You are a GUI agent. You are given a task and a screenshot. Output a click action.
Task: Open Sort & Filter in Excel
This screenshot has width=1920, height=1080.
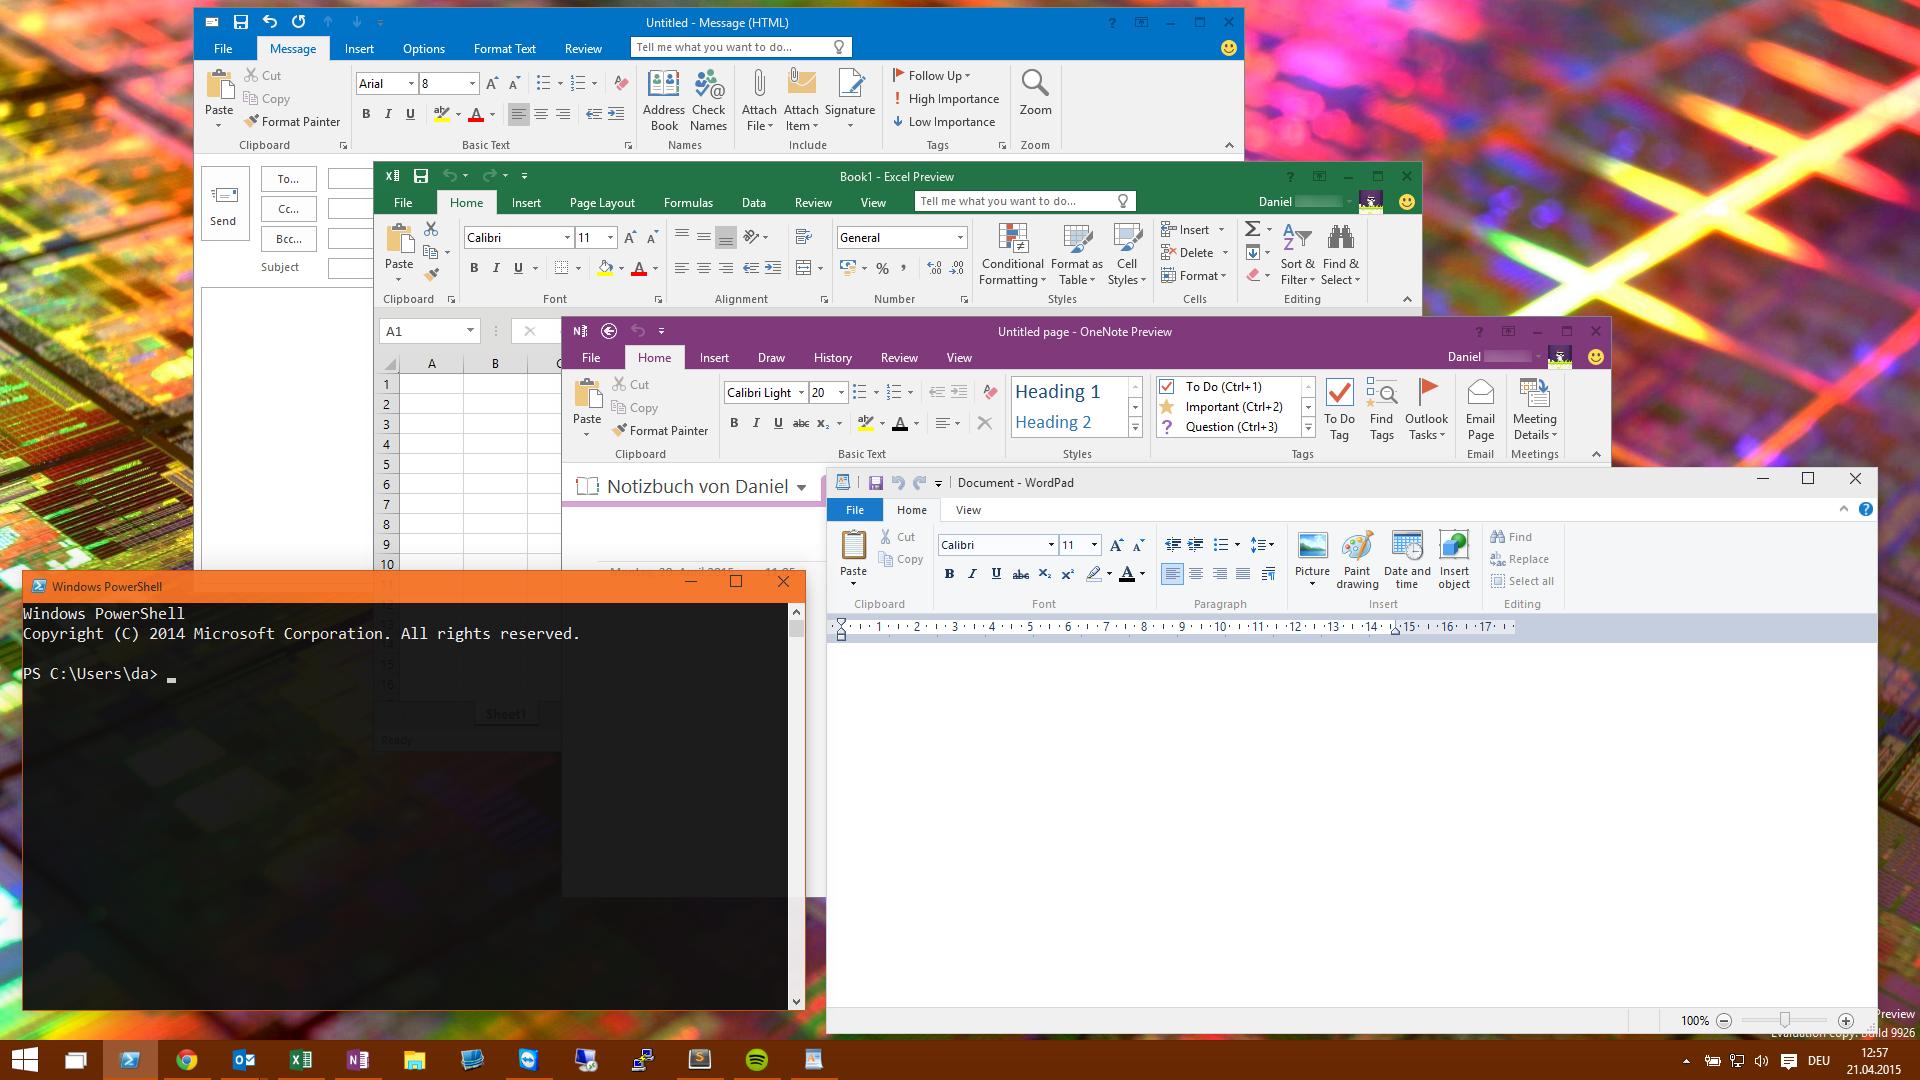(1297, 254)
